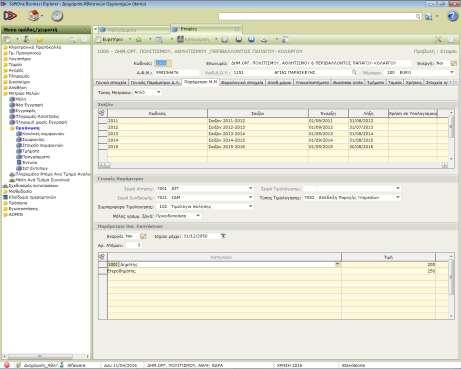The image size is (461, 369).
Task: Switch to the Ταμείο tab
Action: click(x=395, y=82)
